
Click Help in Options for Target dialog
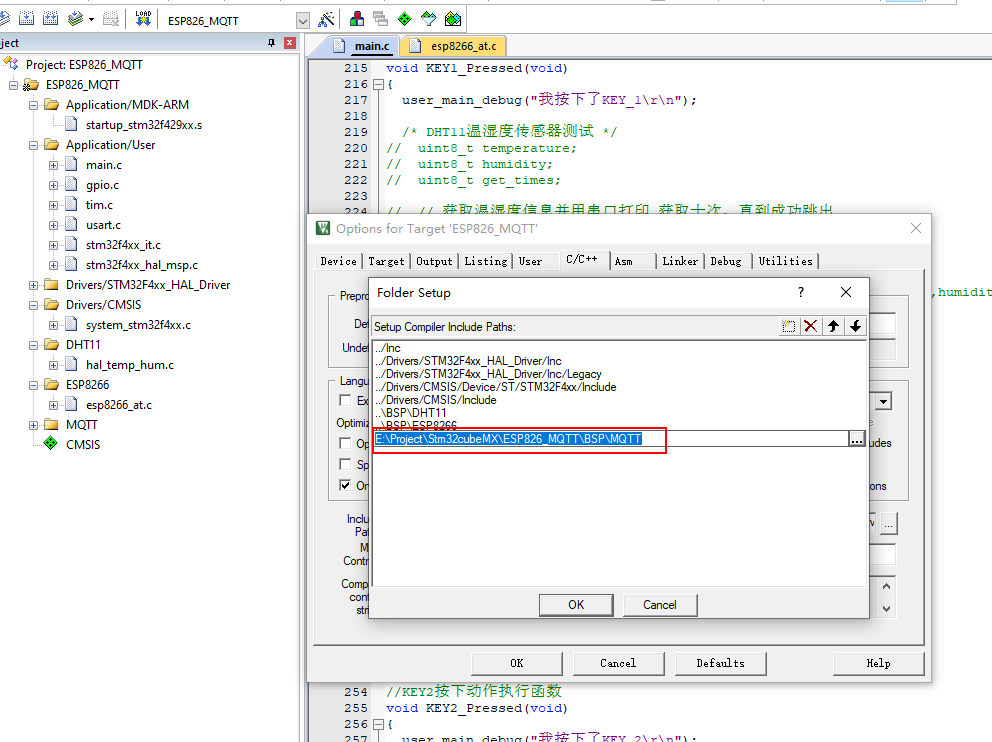point(878,663)
